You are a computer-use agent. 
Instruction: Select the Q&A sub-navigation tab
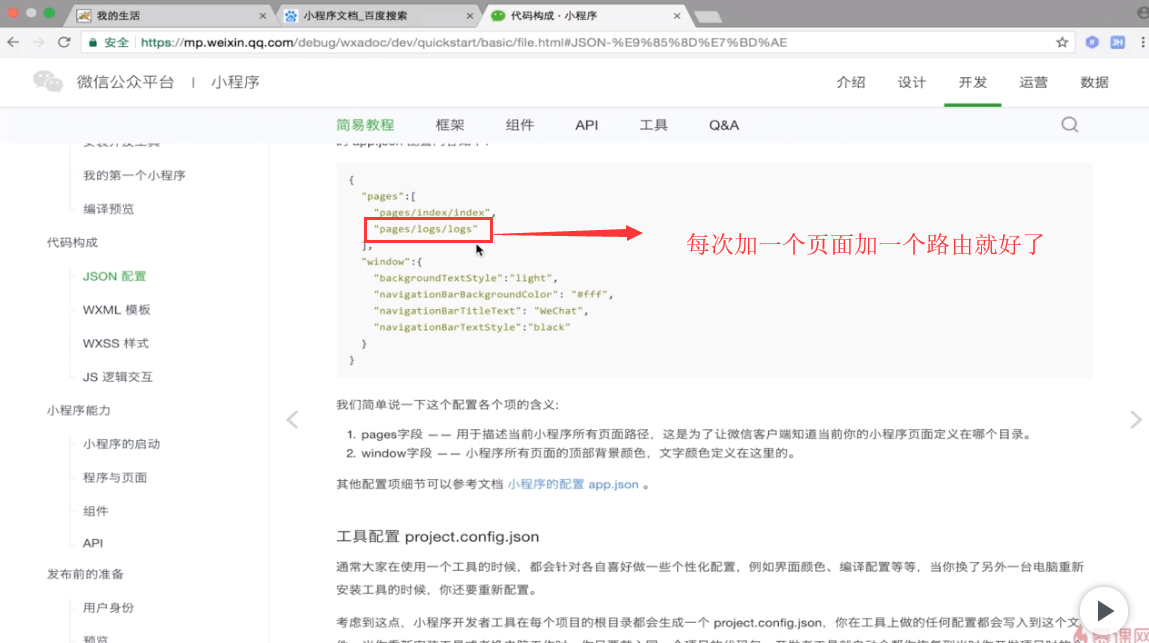(x=724, y=125)
